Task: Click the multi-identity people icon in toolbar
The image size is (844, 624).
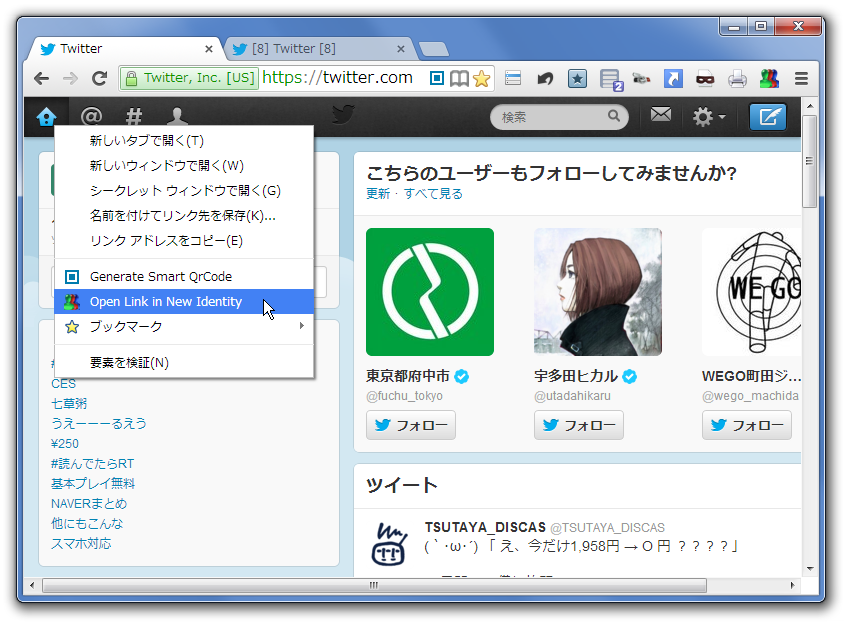Action: coord(769,79)
